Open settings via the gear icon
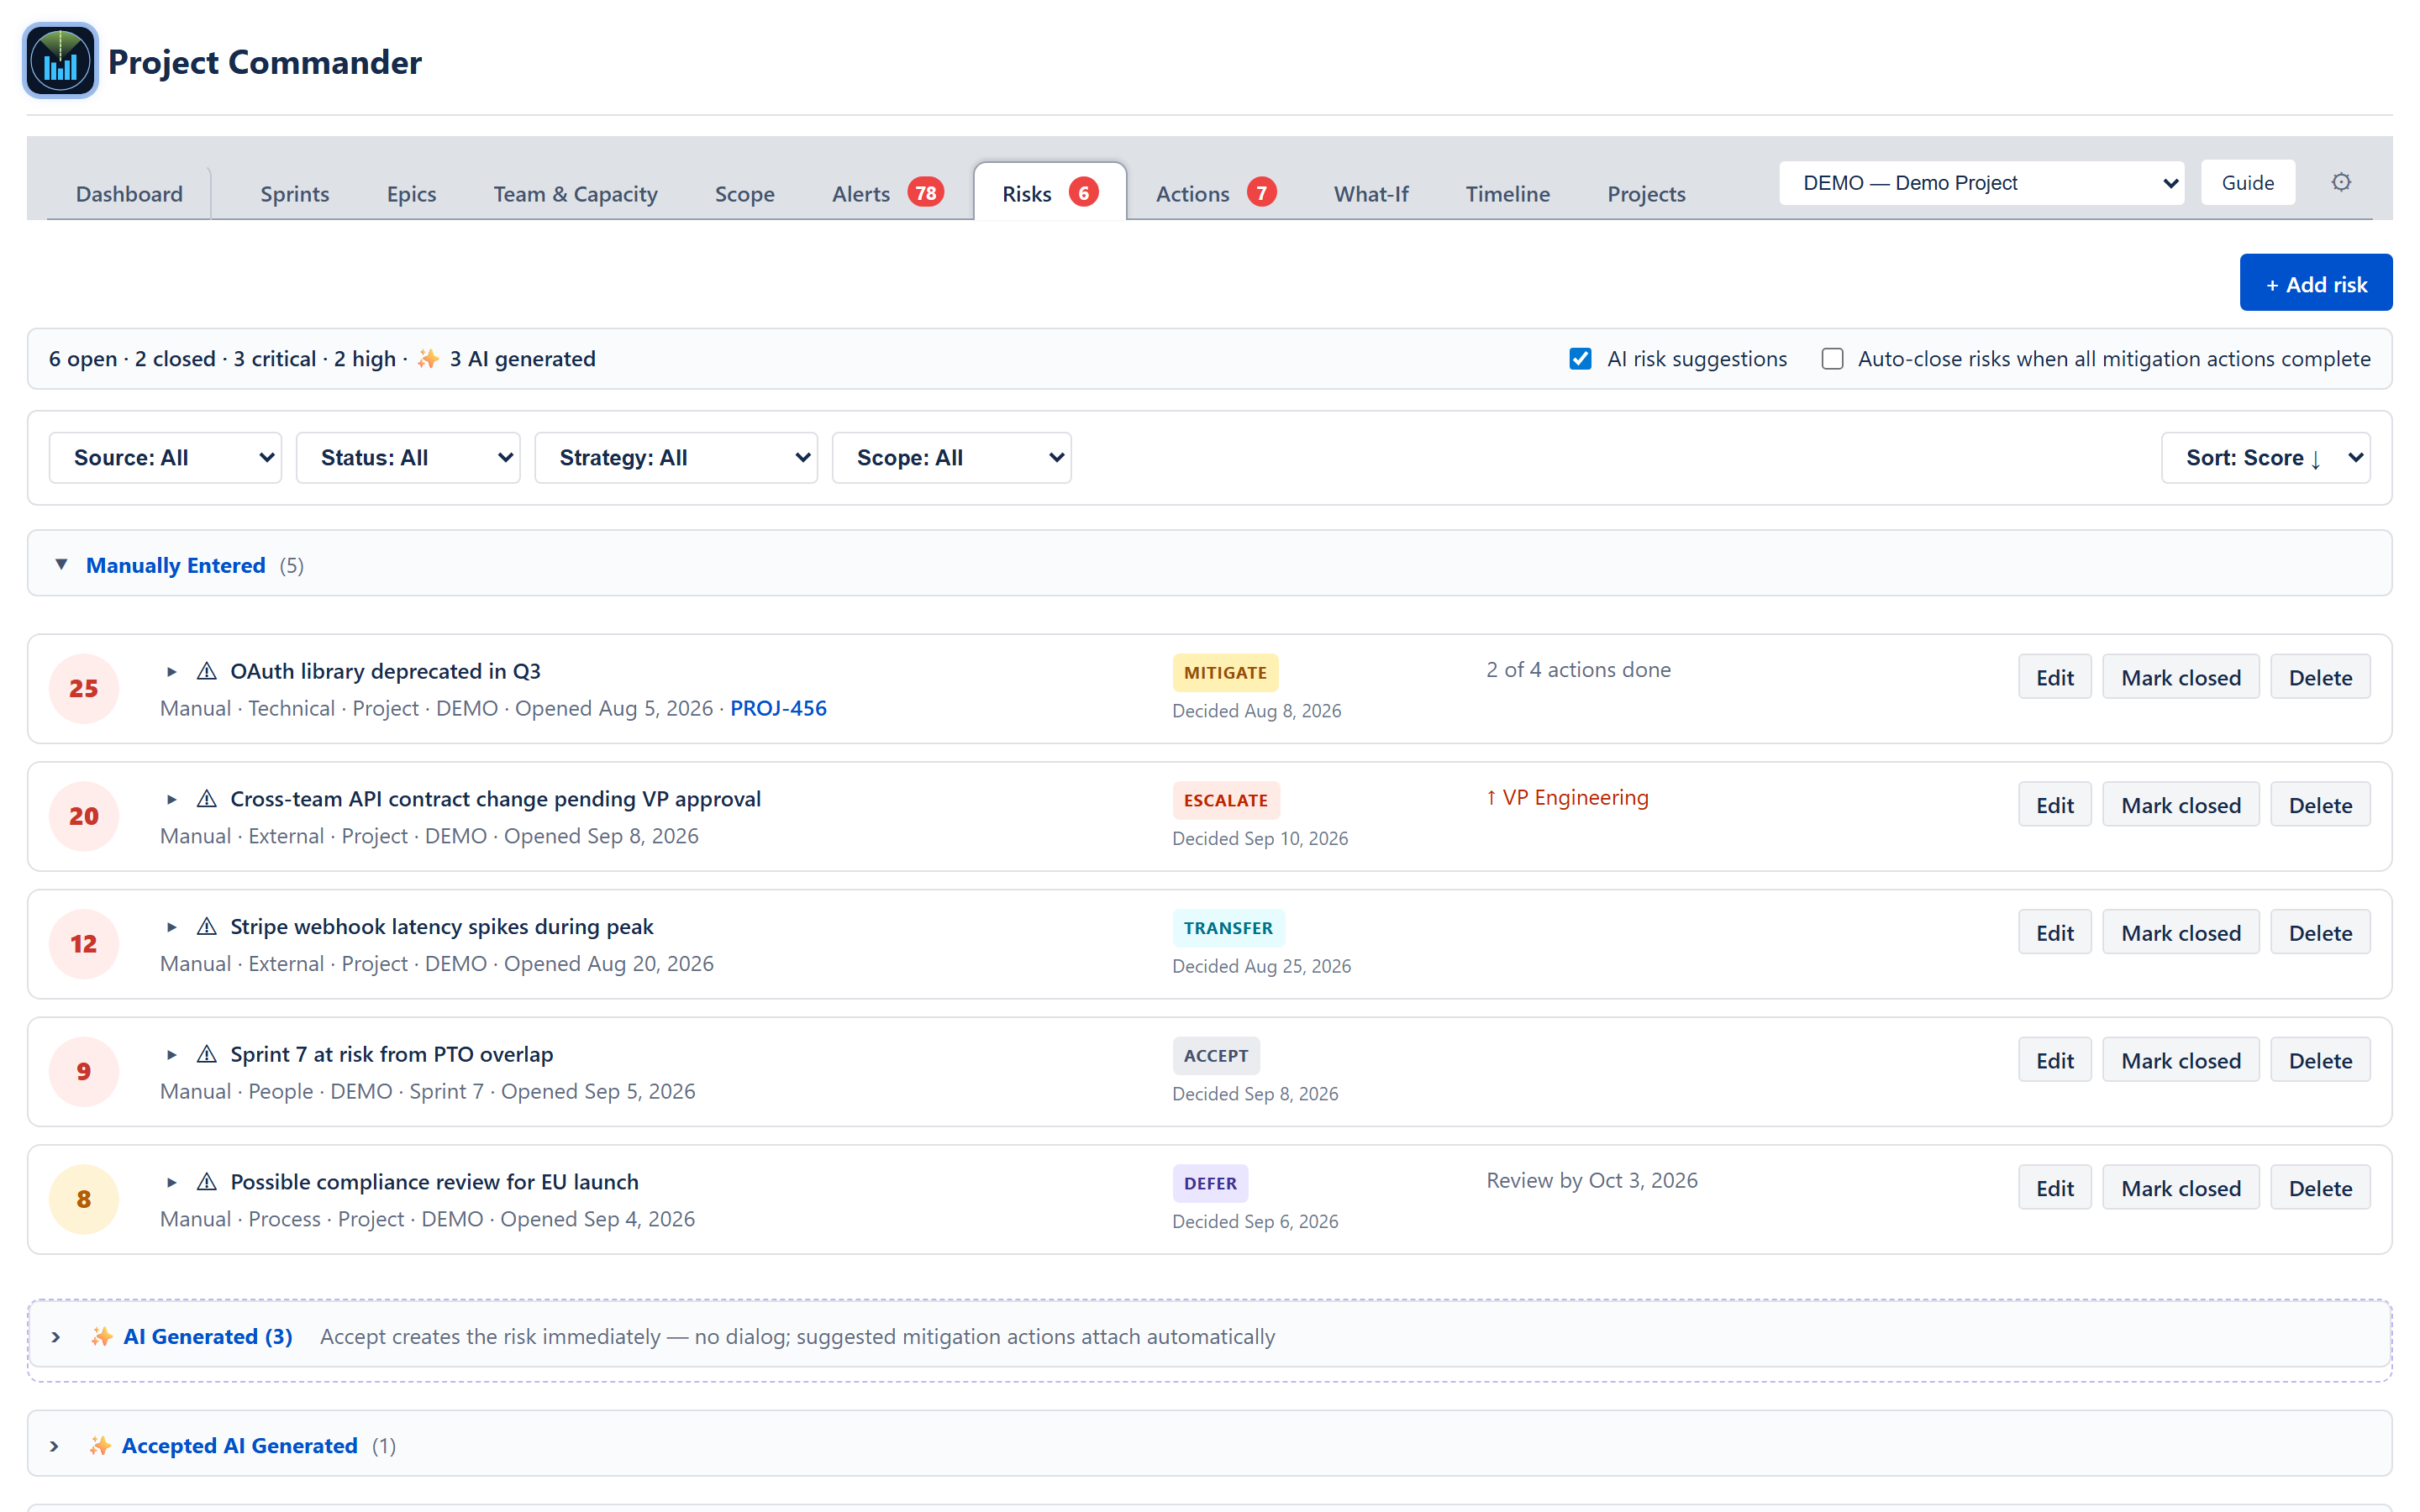Image resolution: width=2420 pixels, height=1512 pixels. click(2341, 183)
